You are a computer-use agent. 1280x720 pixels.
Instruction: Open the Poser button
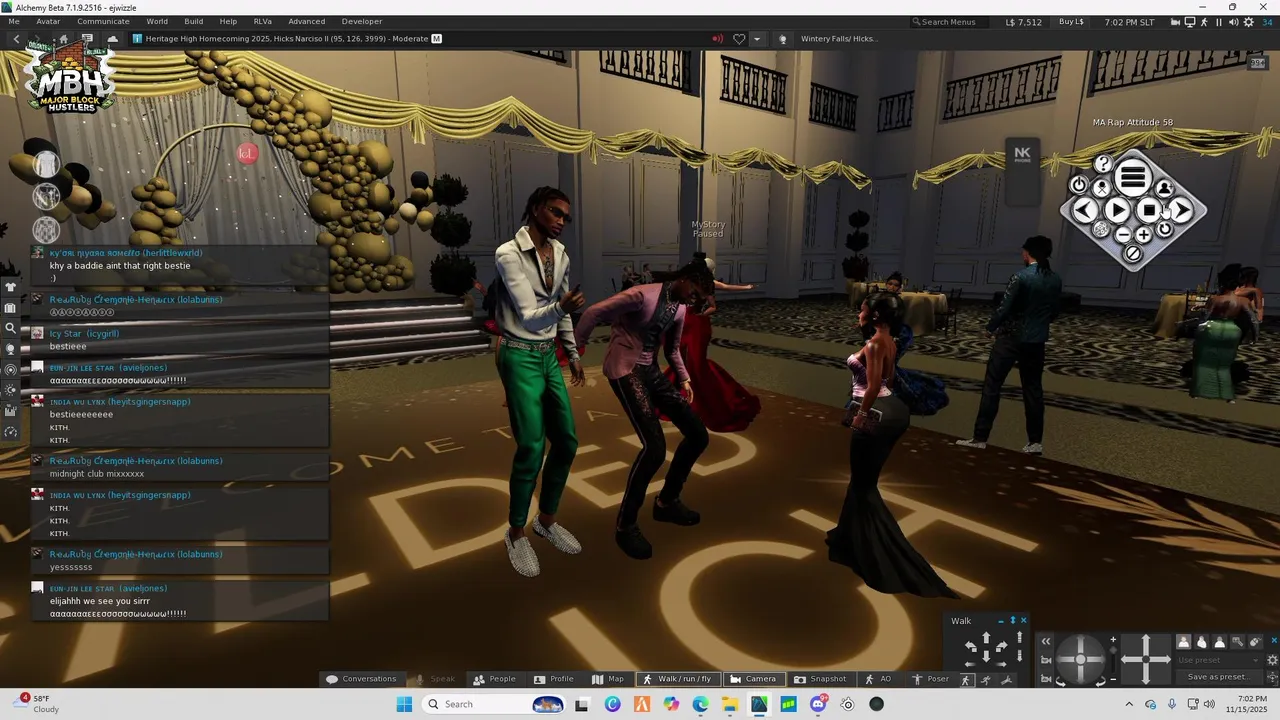(x=930, y=679)
